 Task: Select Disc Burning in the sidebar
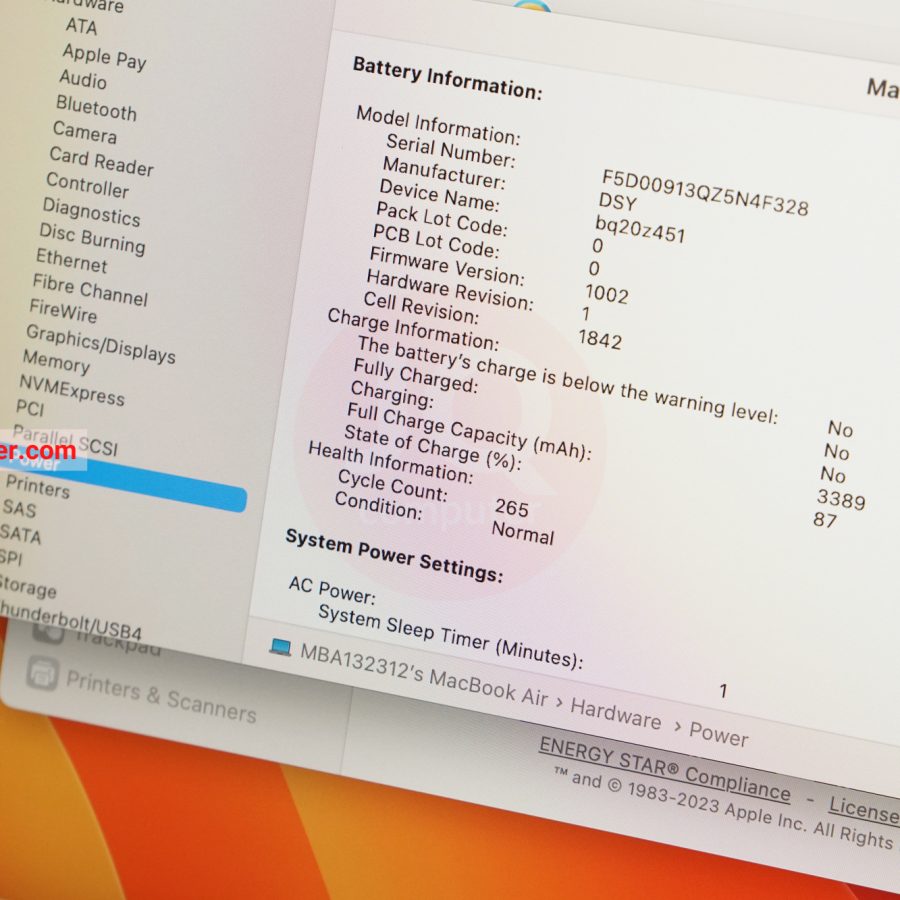pos(92,238)
